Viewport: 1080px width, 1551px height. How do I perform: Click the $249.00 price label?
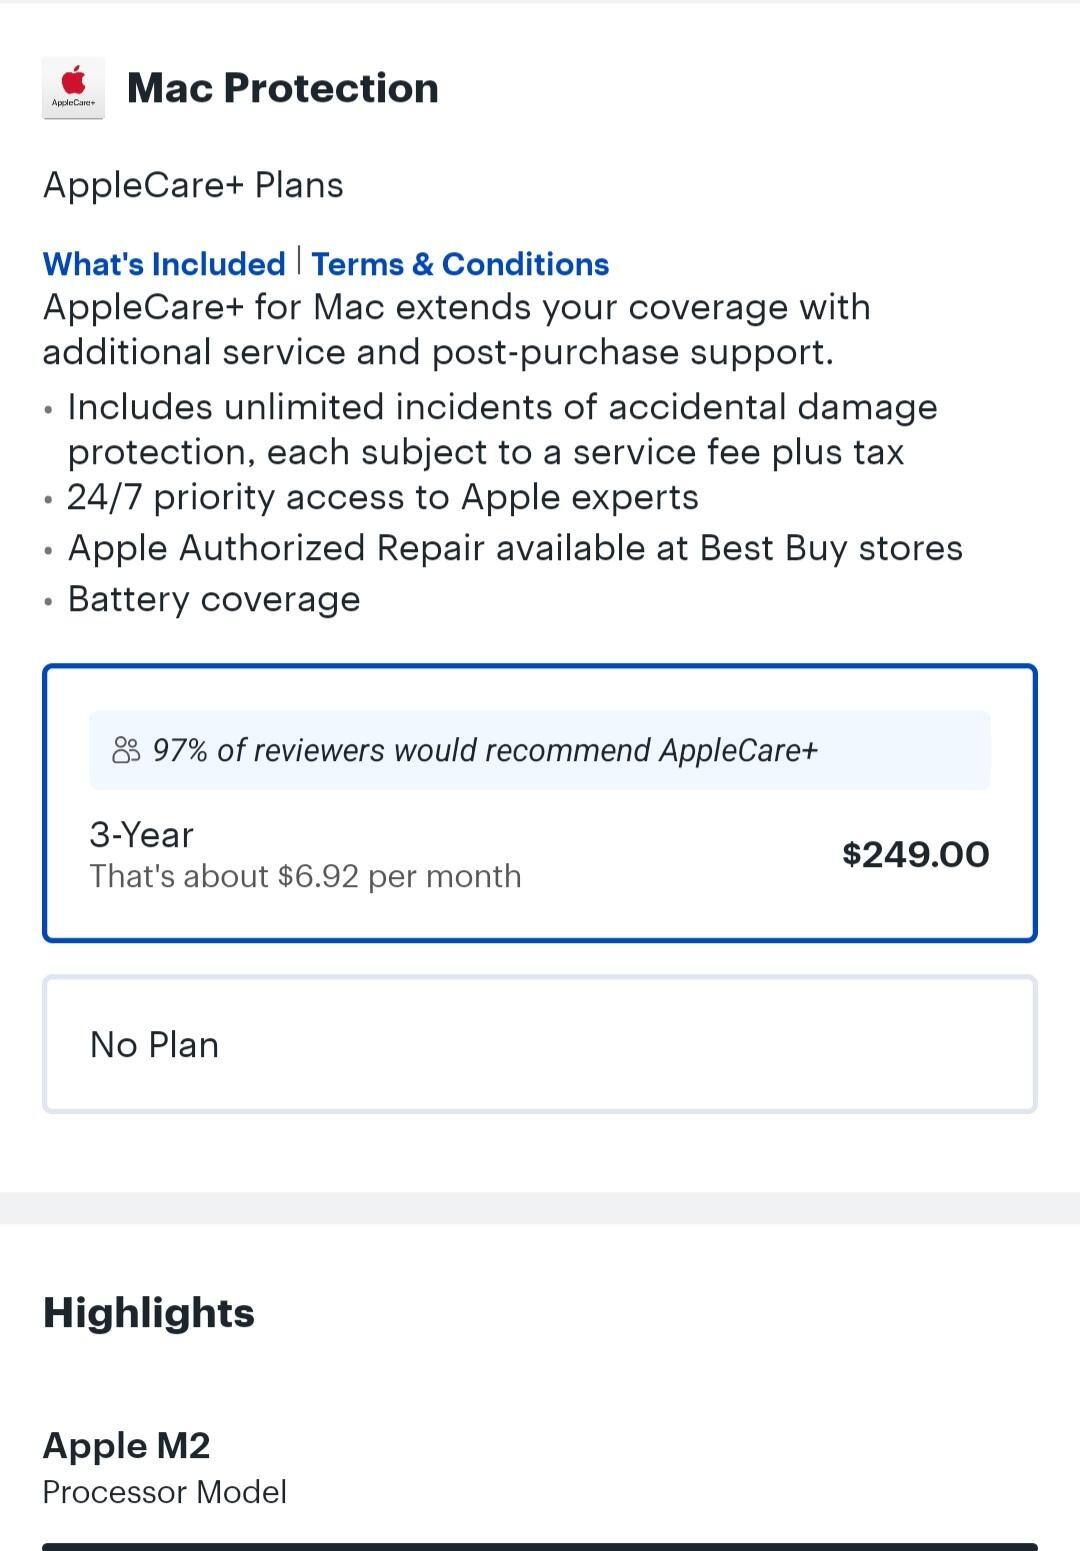coord(915,853)
